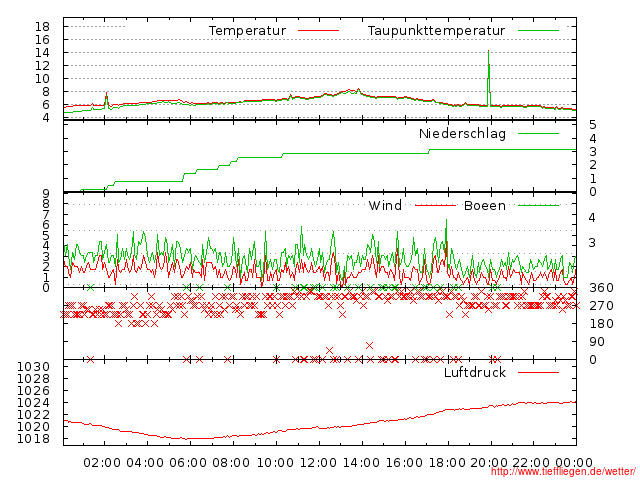
Task: Click the Niederschlag axis value 5
Action: point(593,125)
